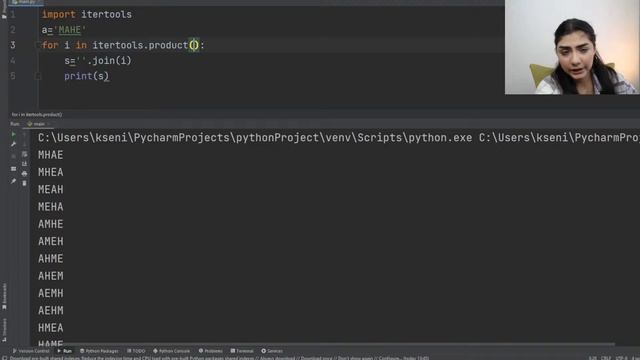This screenshot has height=360, width=640.
Task: Click output line AHEM
Action: 51,276
